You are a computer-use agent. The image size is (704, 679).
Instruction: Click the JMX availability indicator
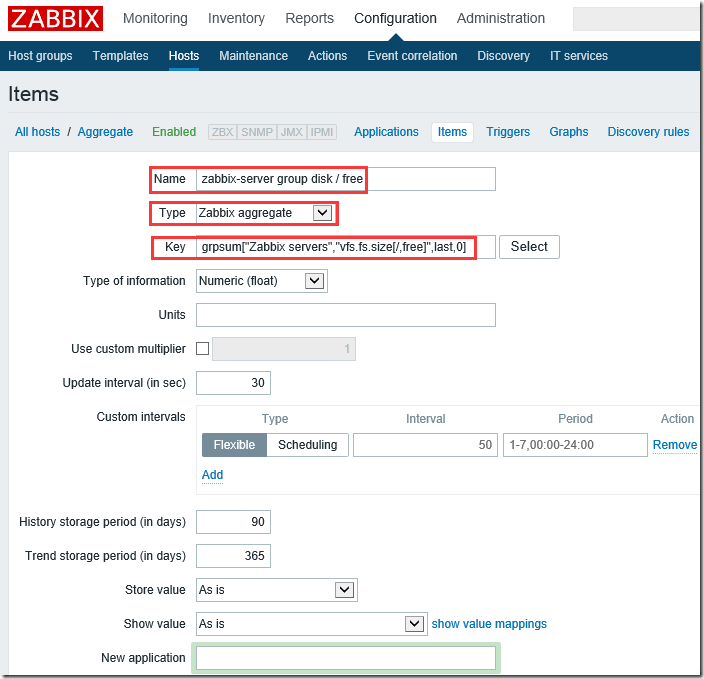[x=291, y=132]
